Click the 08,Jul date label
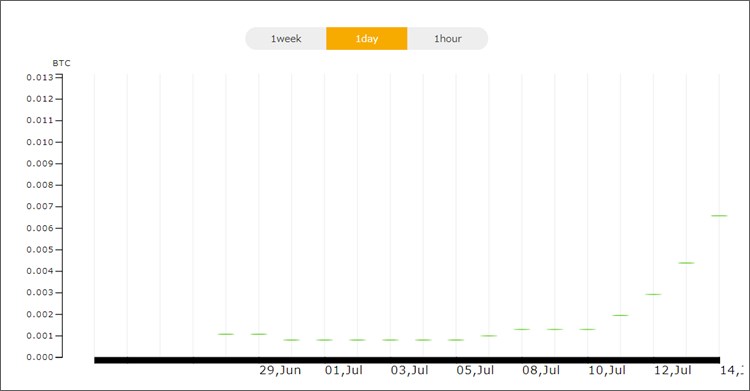This screenshot has width=750, height=391. 541,370
